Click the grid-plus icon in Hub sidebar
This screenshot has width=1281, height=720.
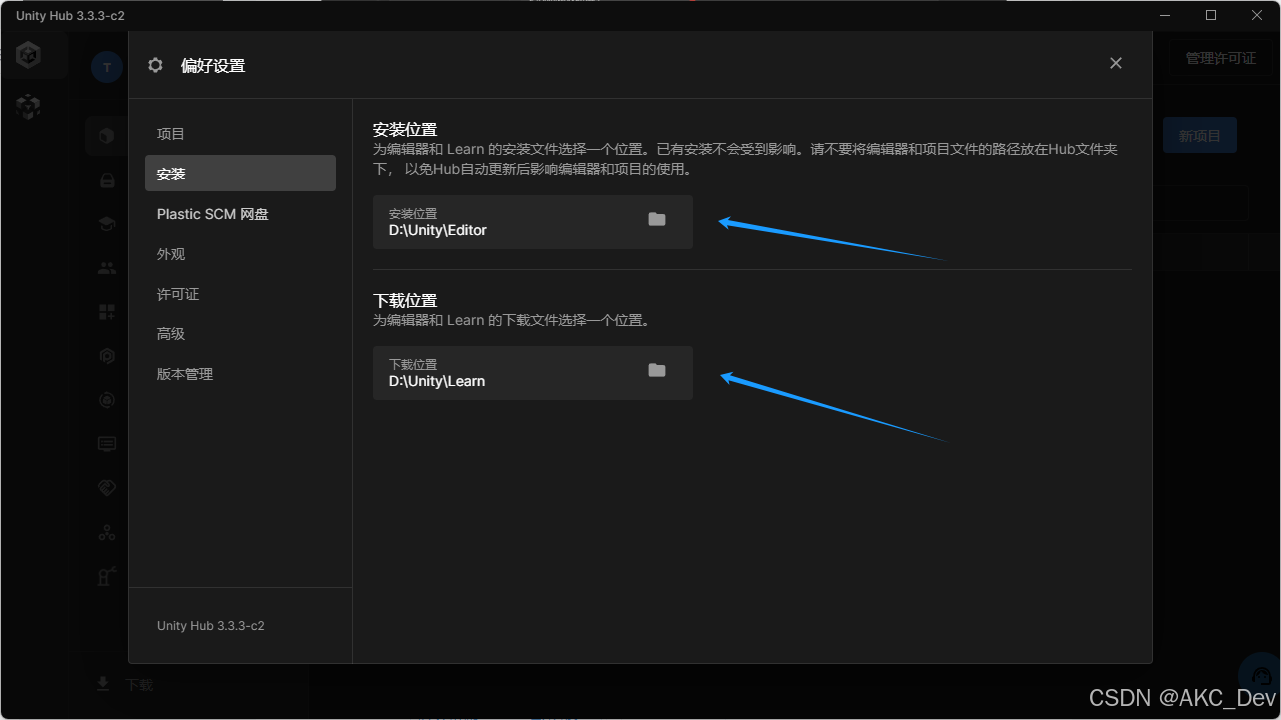pyautogui.click(x=107, y=312)
